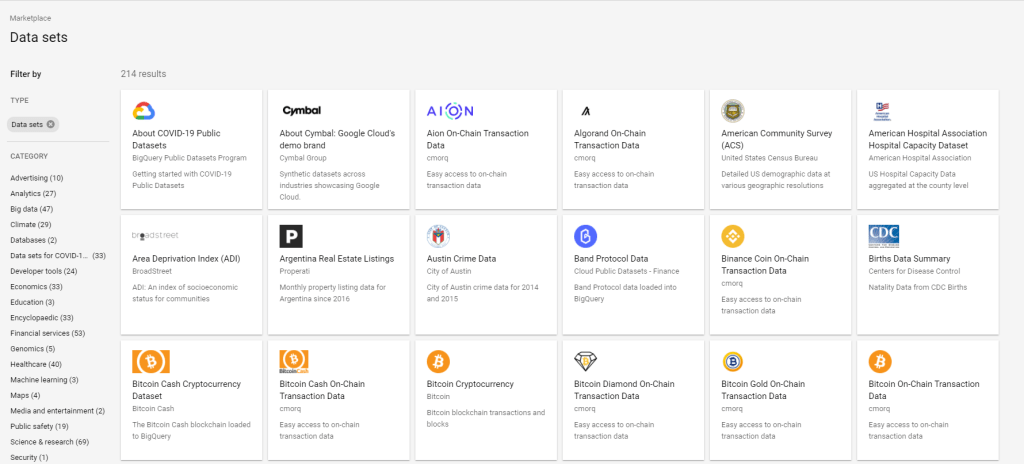Open Binance Coin On-Chain Transaction Data
Screen dimensions: 1024x464
click(x=780, y=274)
